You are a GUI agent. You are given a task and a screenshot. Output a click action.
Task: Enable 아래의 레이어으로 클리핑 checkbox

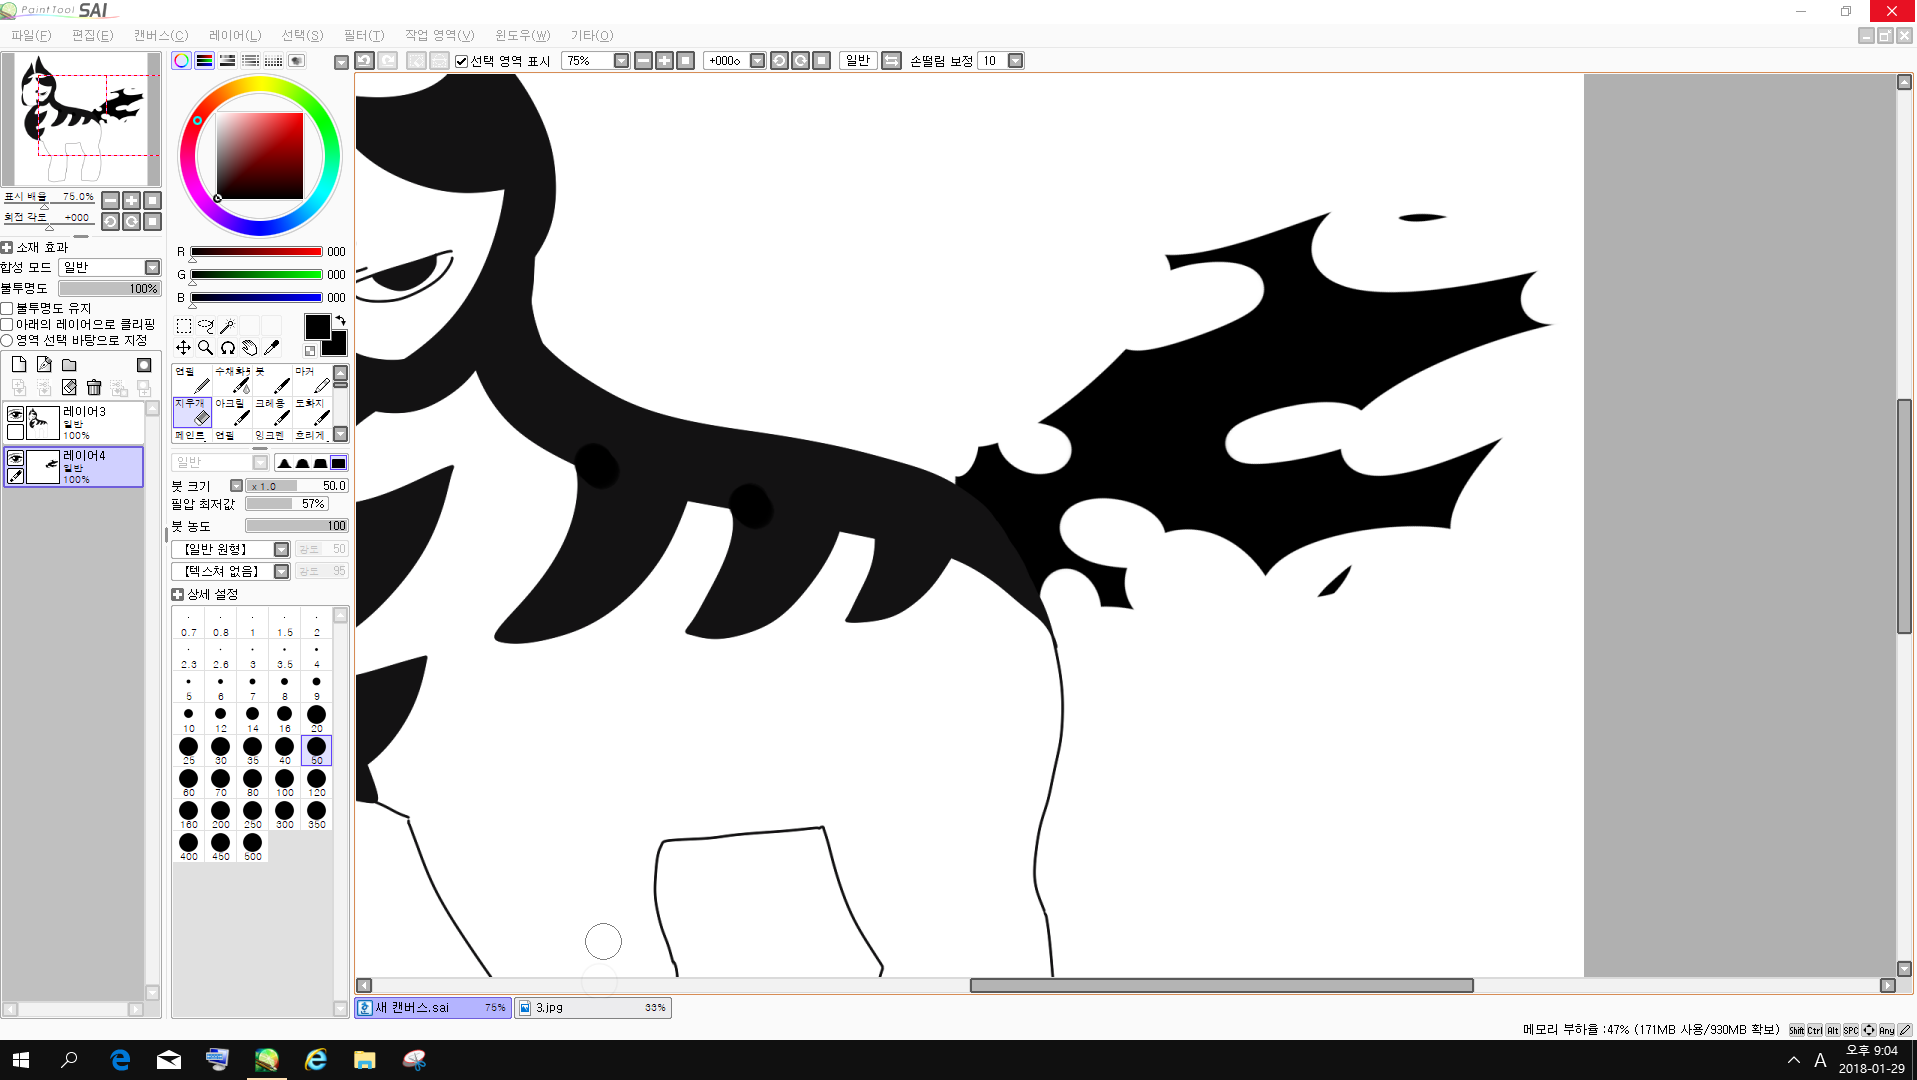click(x=7, y=324)
